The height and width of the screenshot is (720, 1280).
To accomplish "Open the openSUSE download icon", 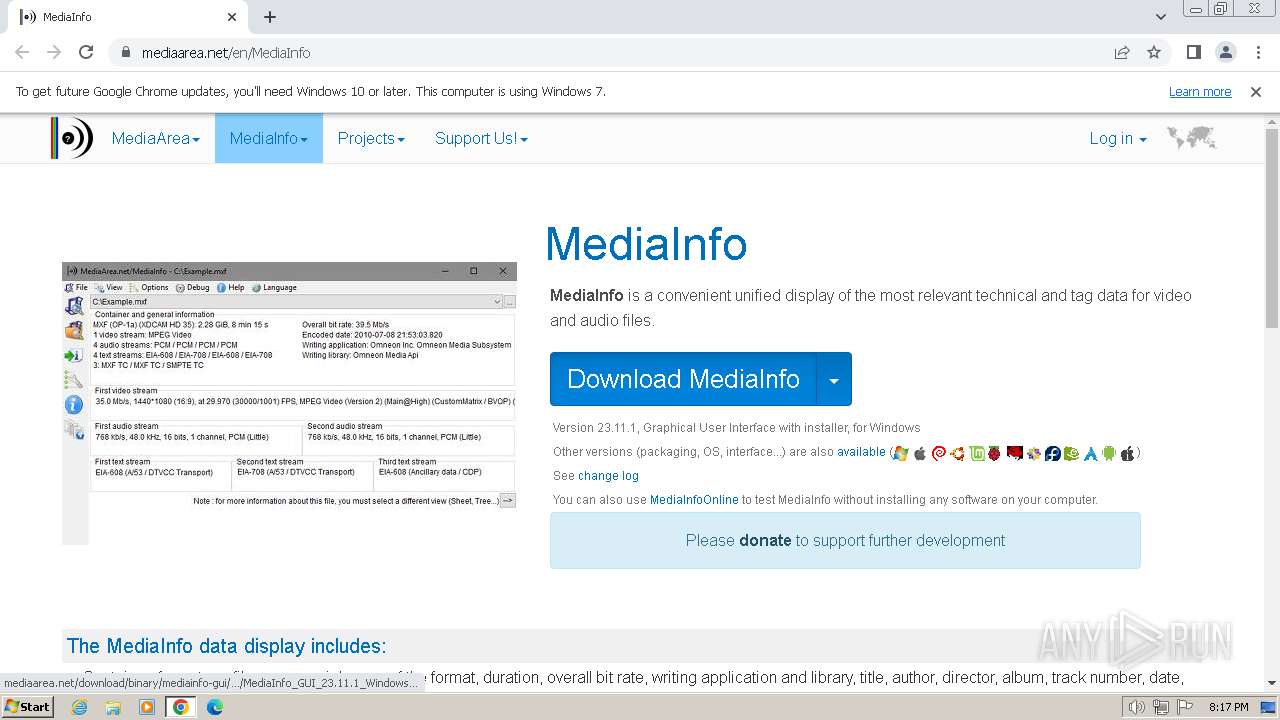I will [x=1071, y=453].
